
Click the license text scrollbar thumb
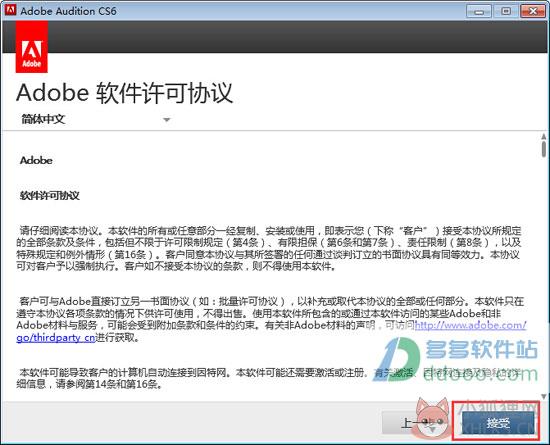[544, 149]
